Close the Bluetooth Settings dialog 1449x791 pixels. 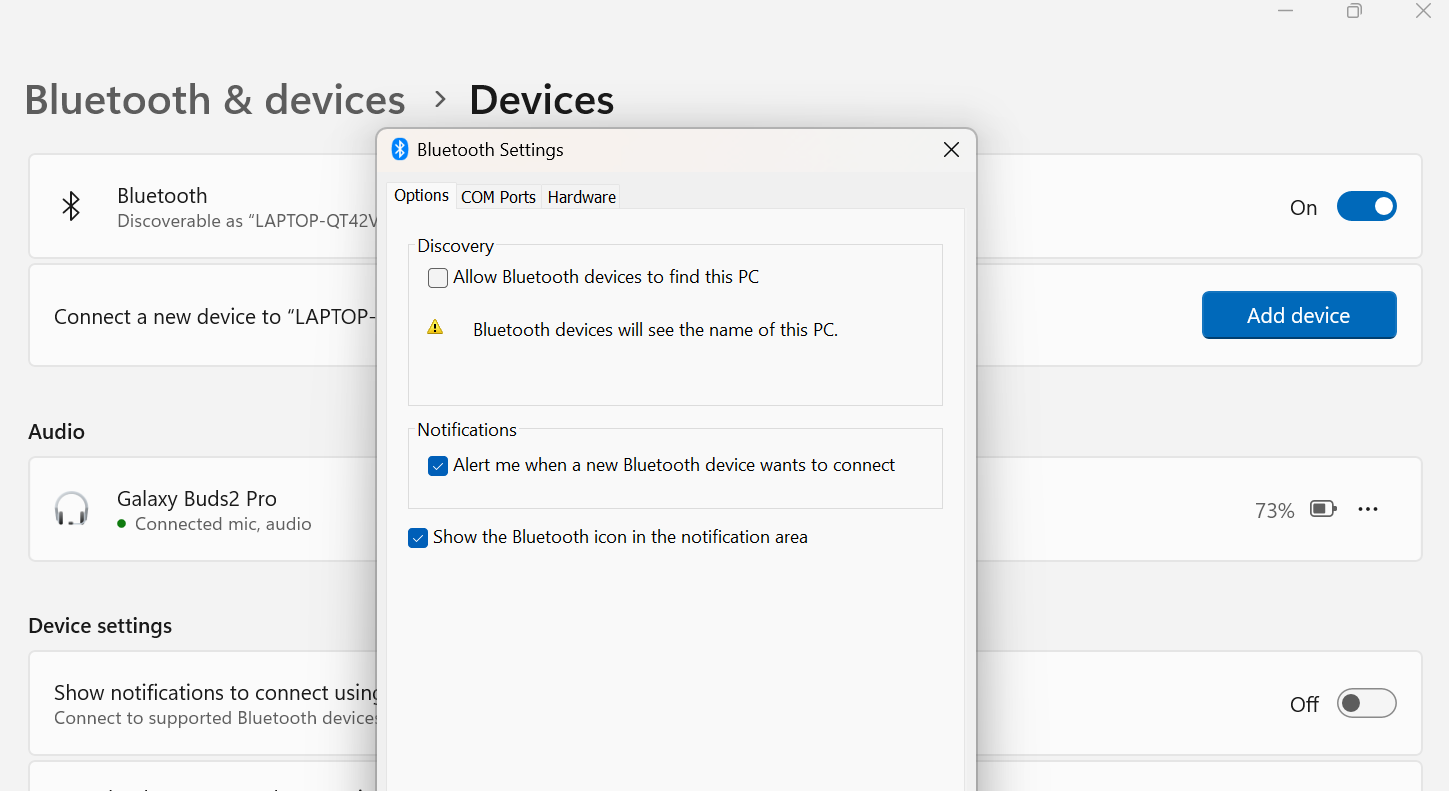[951, 149]
